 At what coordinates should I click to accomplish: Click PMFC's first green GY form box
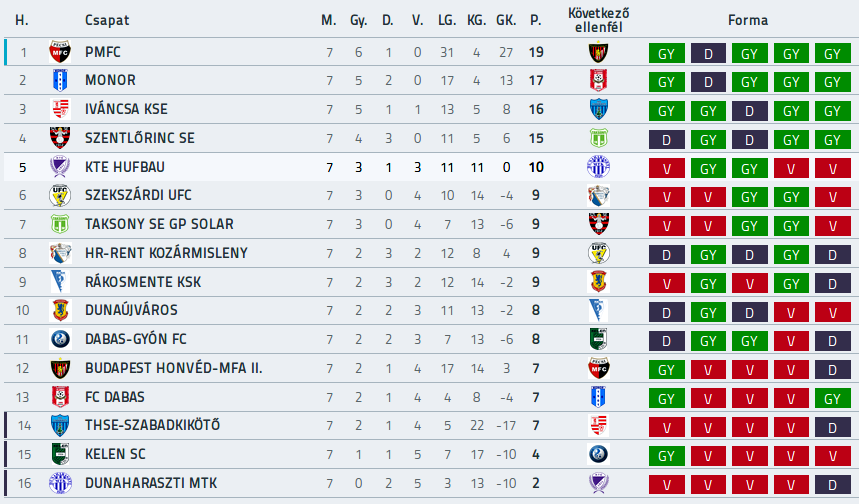click(667, 54)
